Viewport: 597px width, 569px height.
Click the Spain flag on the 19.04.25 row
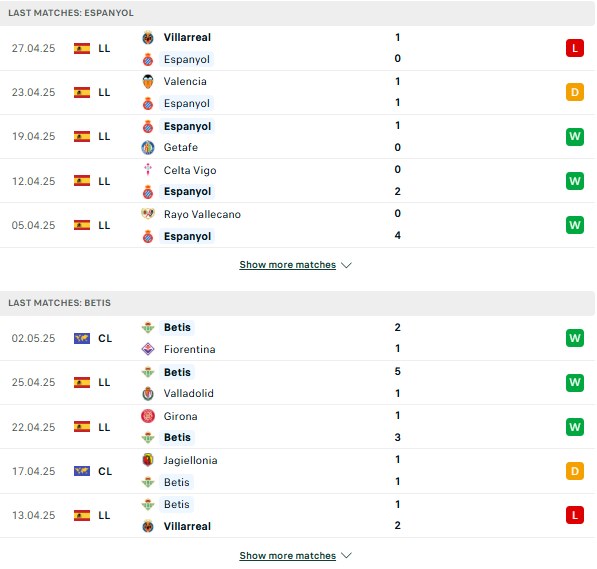click(x=82, y=136)
